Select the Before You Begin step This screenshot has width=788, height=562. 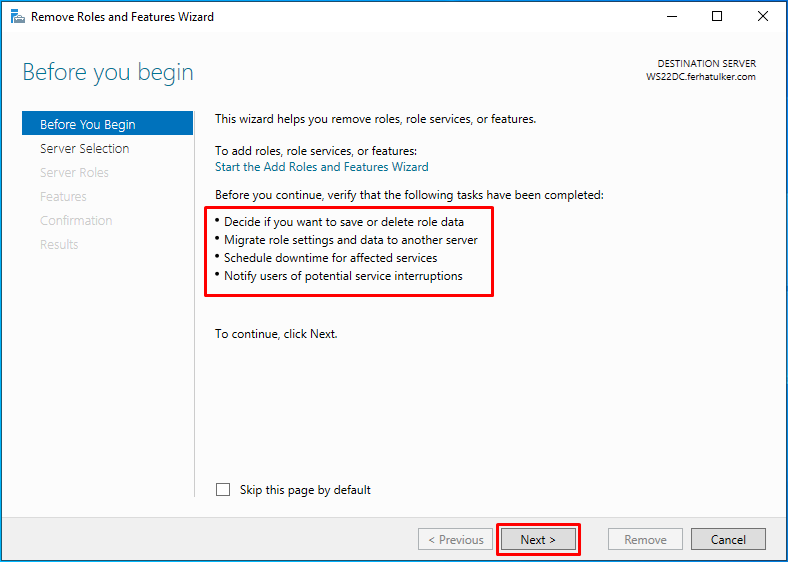[x=108, y=124]
